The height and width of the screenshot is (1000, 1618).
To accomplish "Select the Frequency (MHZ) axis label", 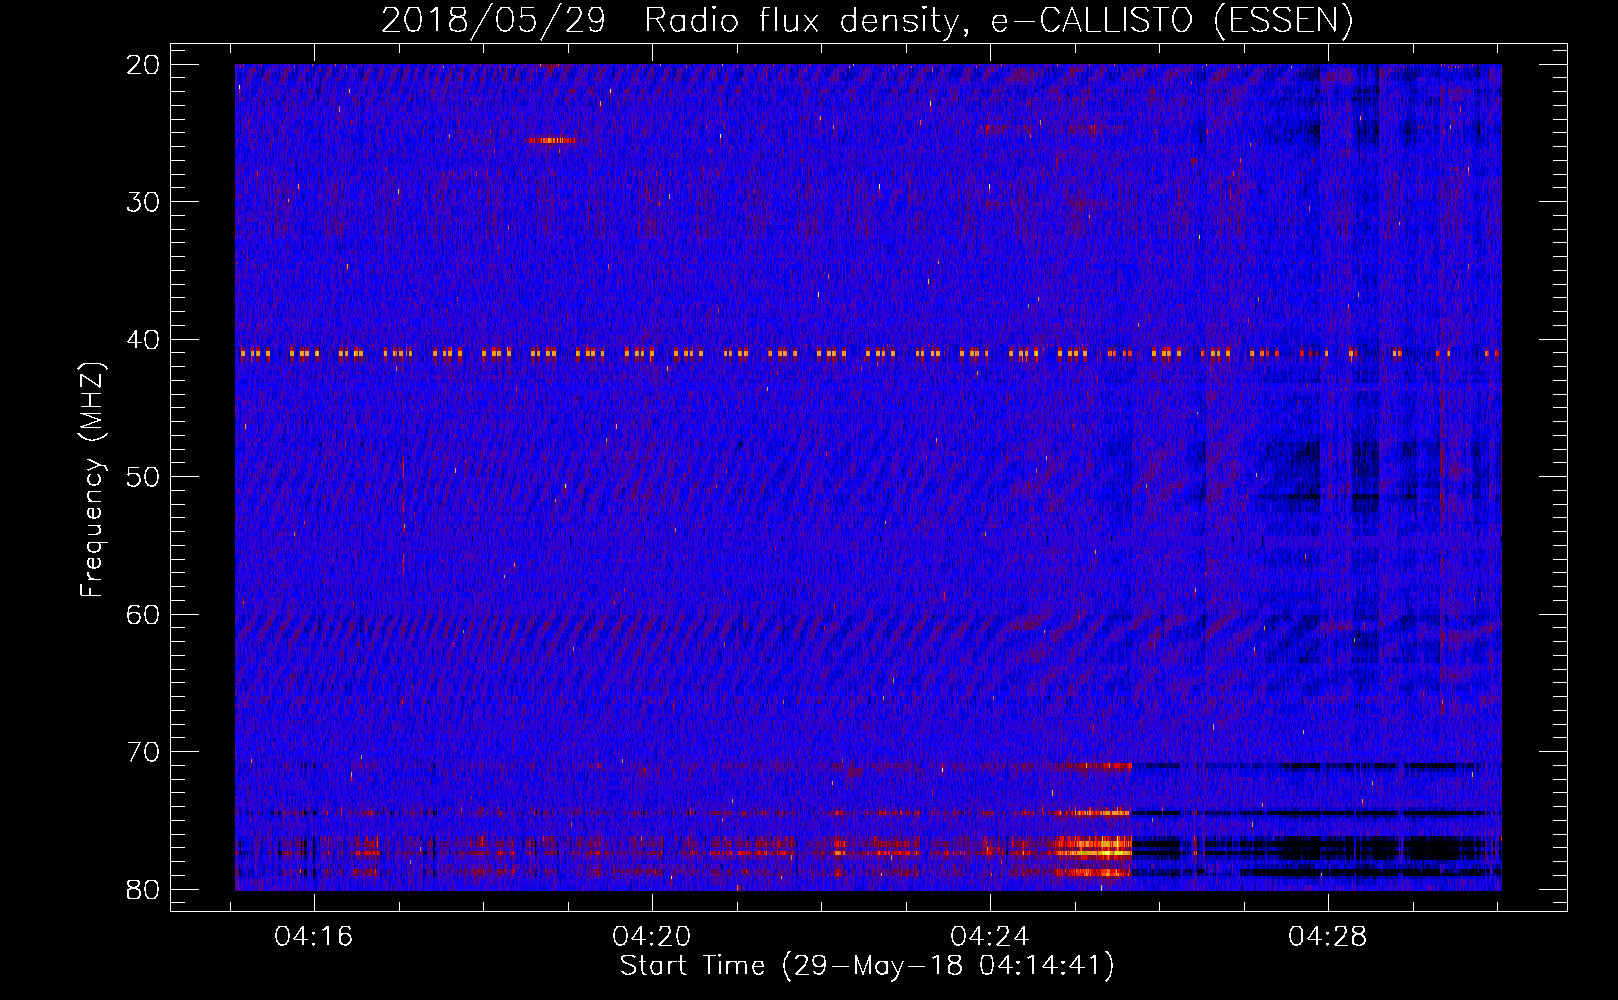I will (91, 480).
